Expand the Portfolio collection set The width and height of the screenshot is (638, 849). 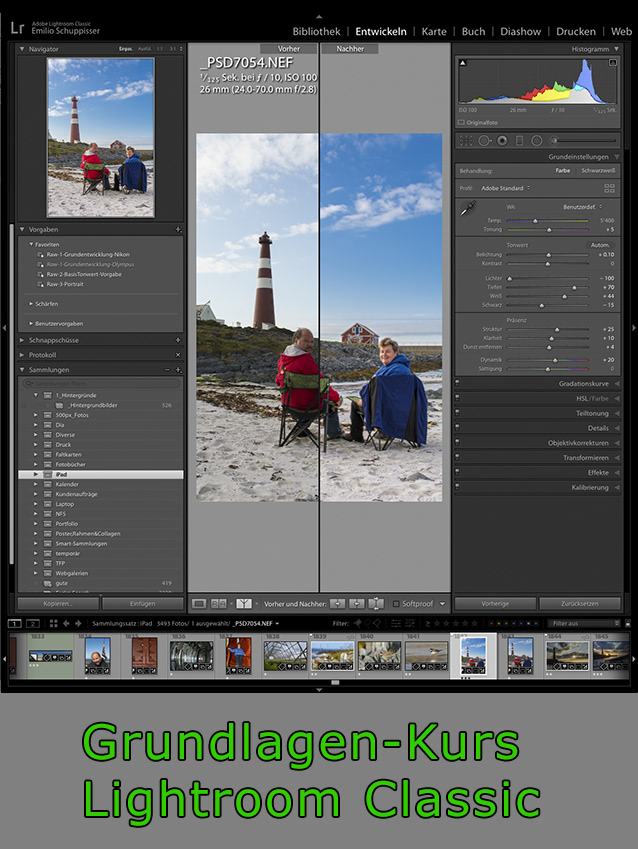(x=36, y=524)
